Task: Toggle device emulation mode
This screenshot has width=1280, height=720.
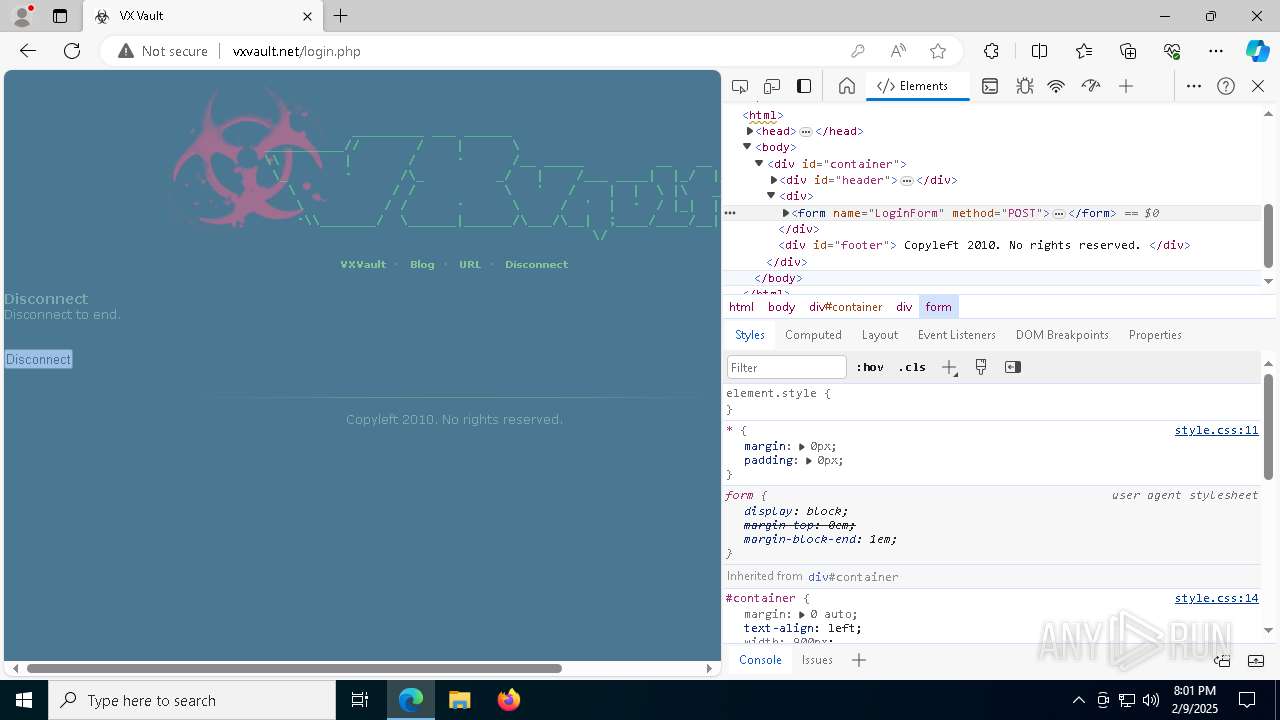Action: click(772, 86)
